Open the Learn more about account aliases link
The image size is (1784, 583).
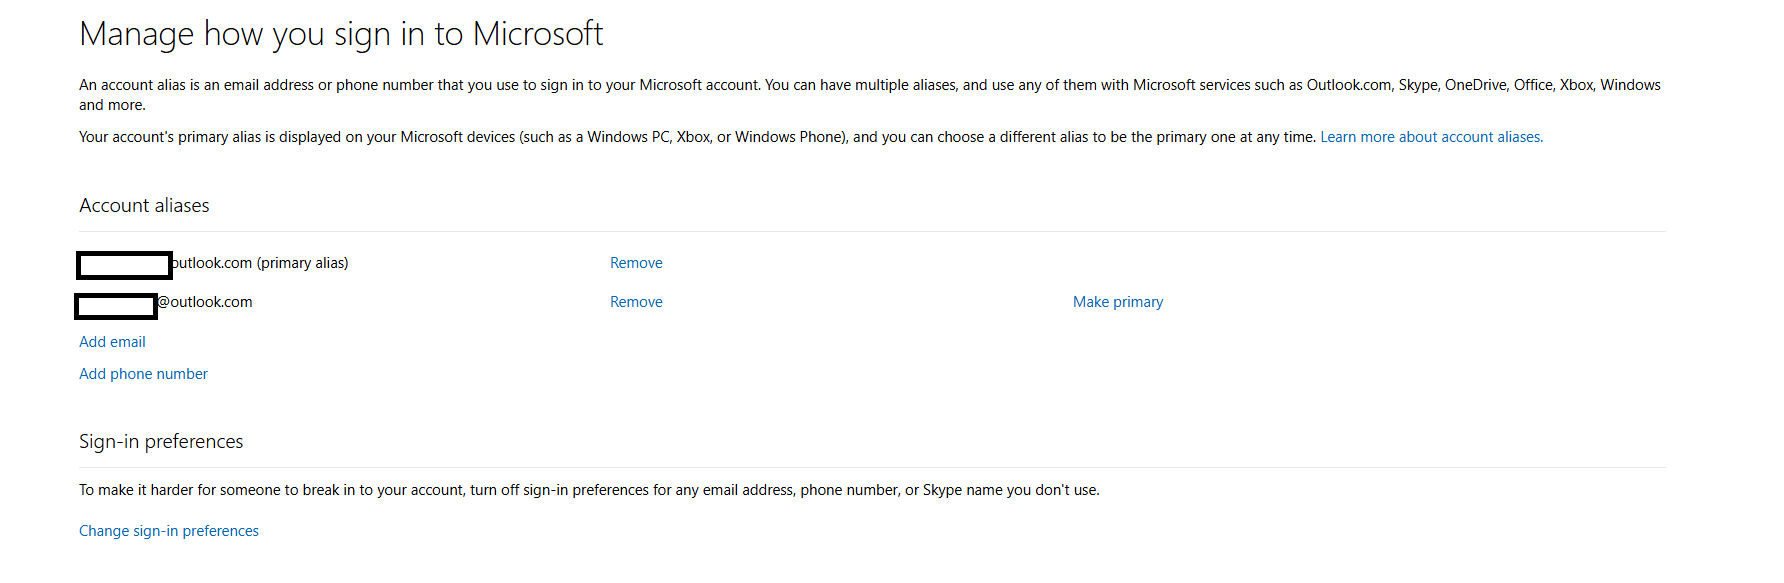tap(1431, 137)
